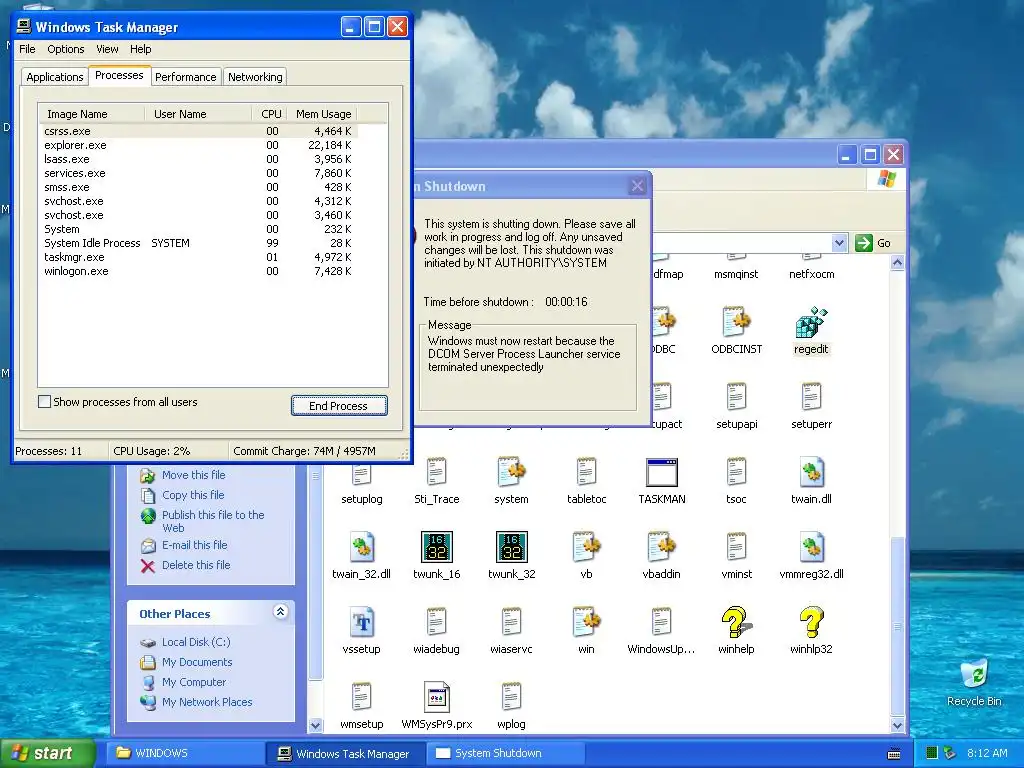Screen dimensions: 1024x768
Task: Enable Show processes from all users
Action: (44, 402)
